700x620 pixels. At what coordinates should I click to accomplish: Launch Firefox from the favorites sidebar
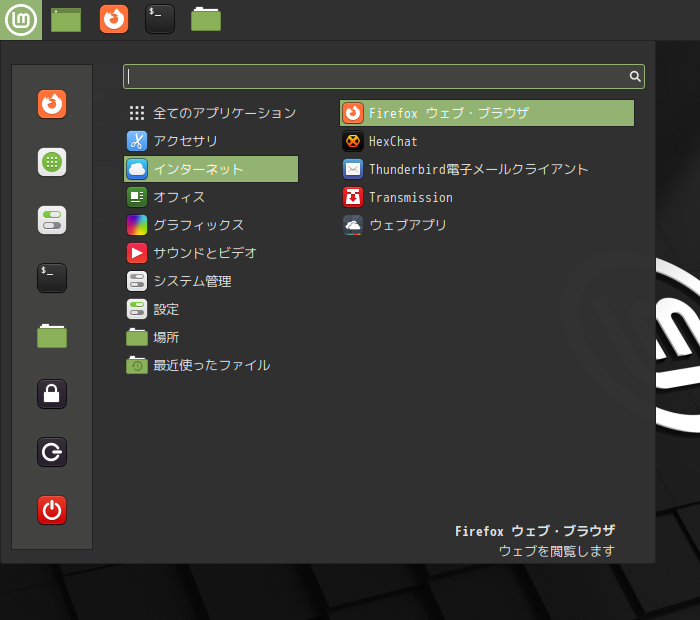point(52,104)
